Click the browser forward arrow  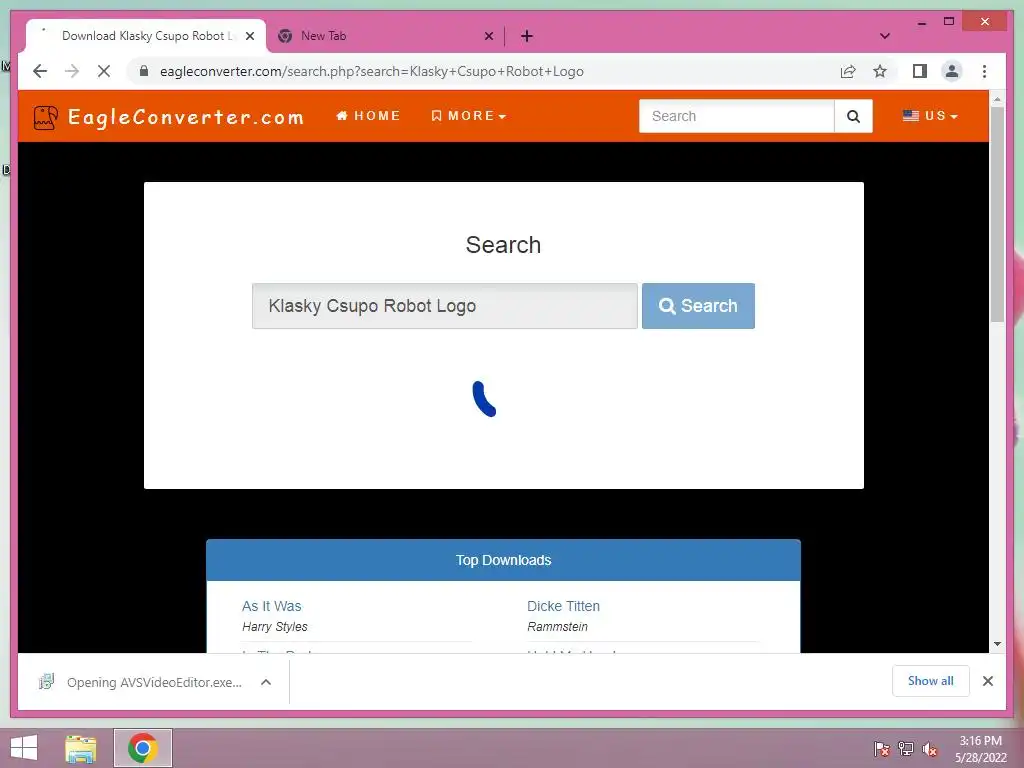pos(72,71)
